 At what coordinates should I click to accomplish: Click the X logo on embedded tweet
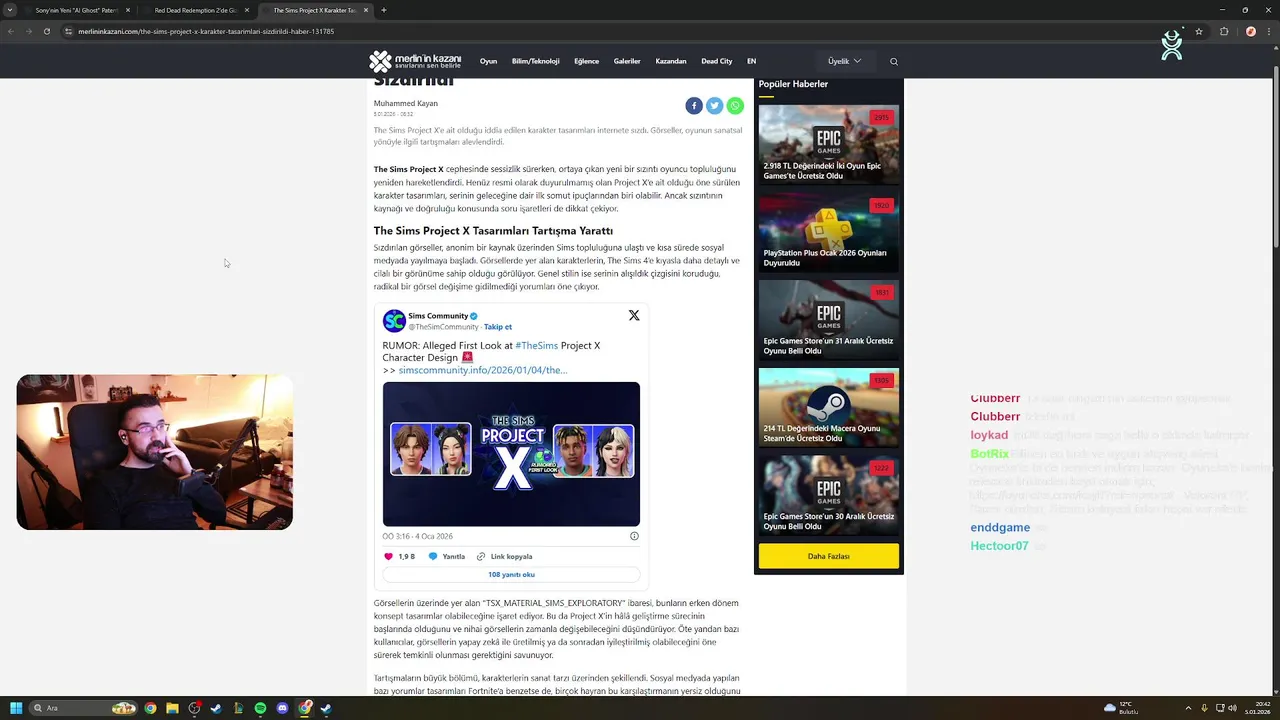pos(633,315)
